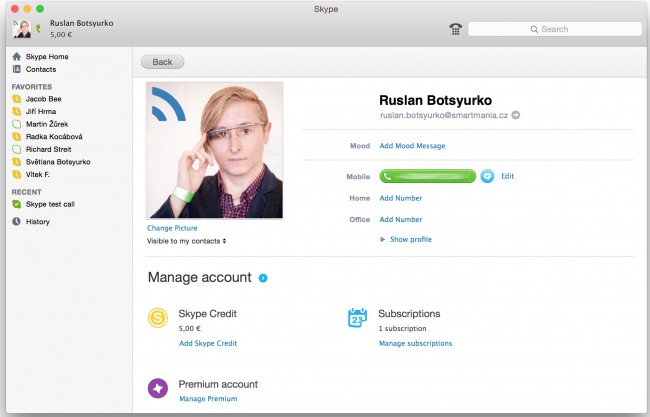
Task: Click the Manage subscriptions link
Action: point(415,343)
